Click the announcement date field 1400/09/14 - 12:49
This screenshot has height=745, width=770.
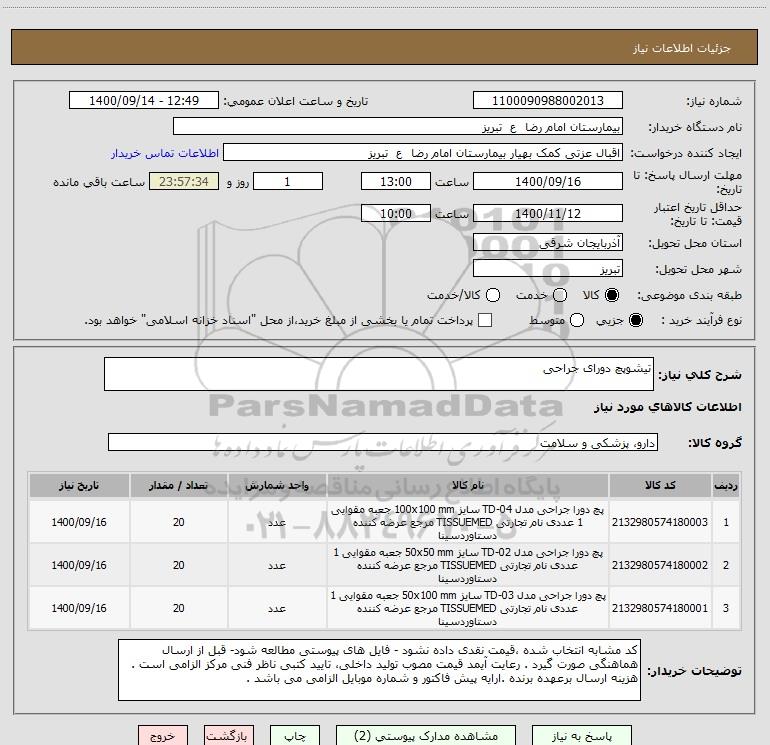pos(144,100)
